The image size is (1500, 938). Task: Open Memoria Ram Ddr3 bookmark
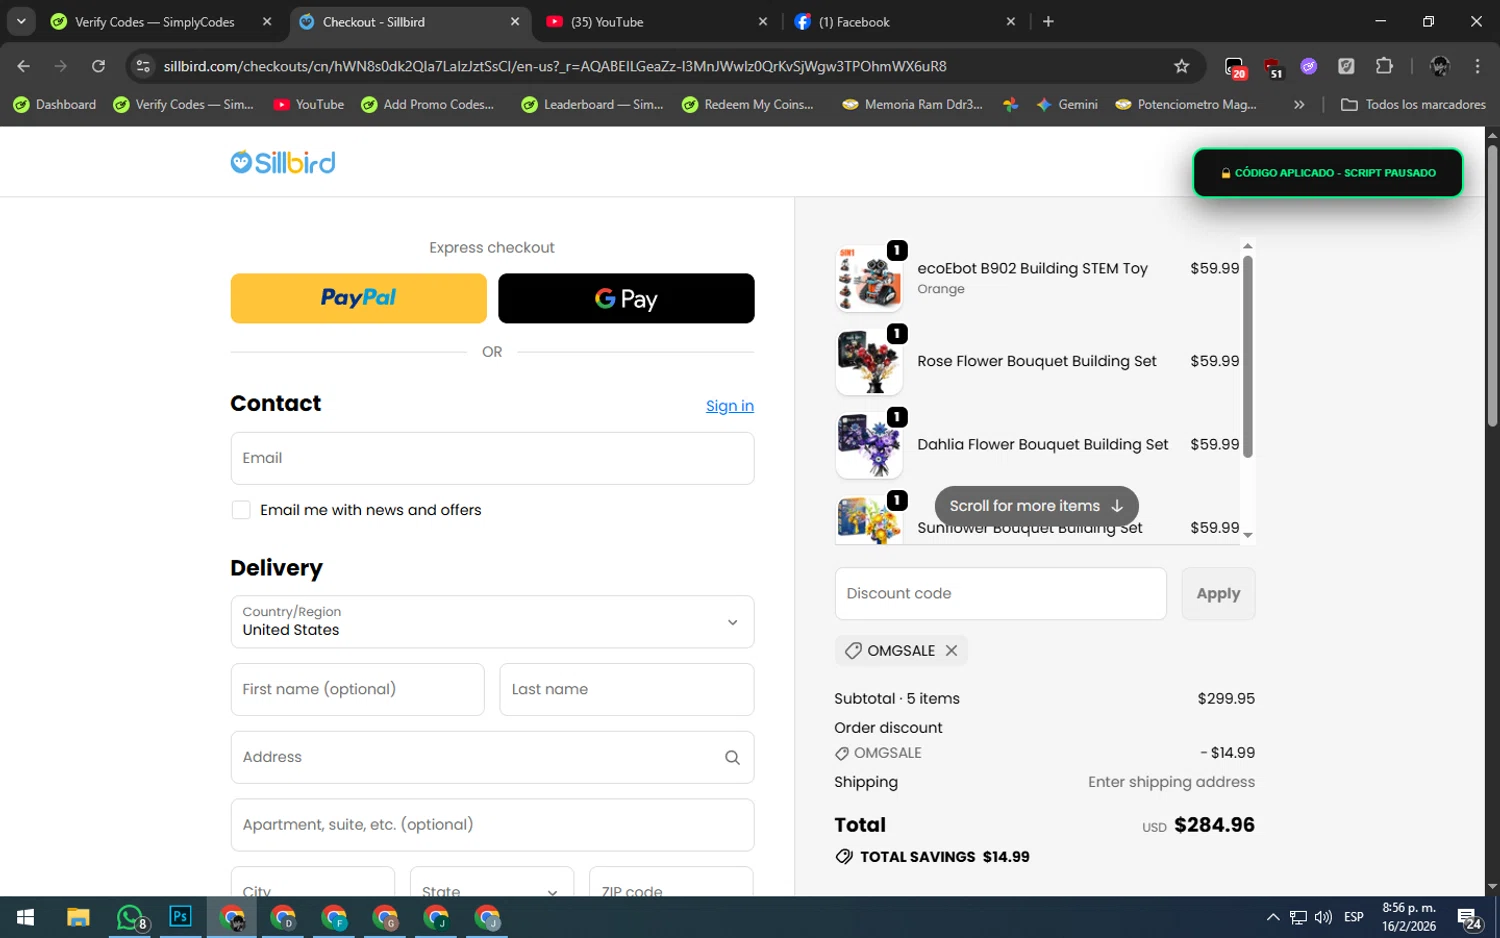tap(913, 104)
